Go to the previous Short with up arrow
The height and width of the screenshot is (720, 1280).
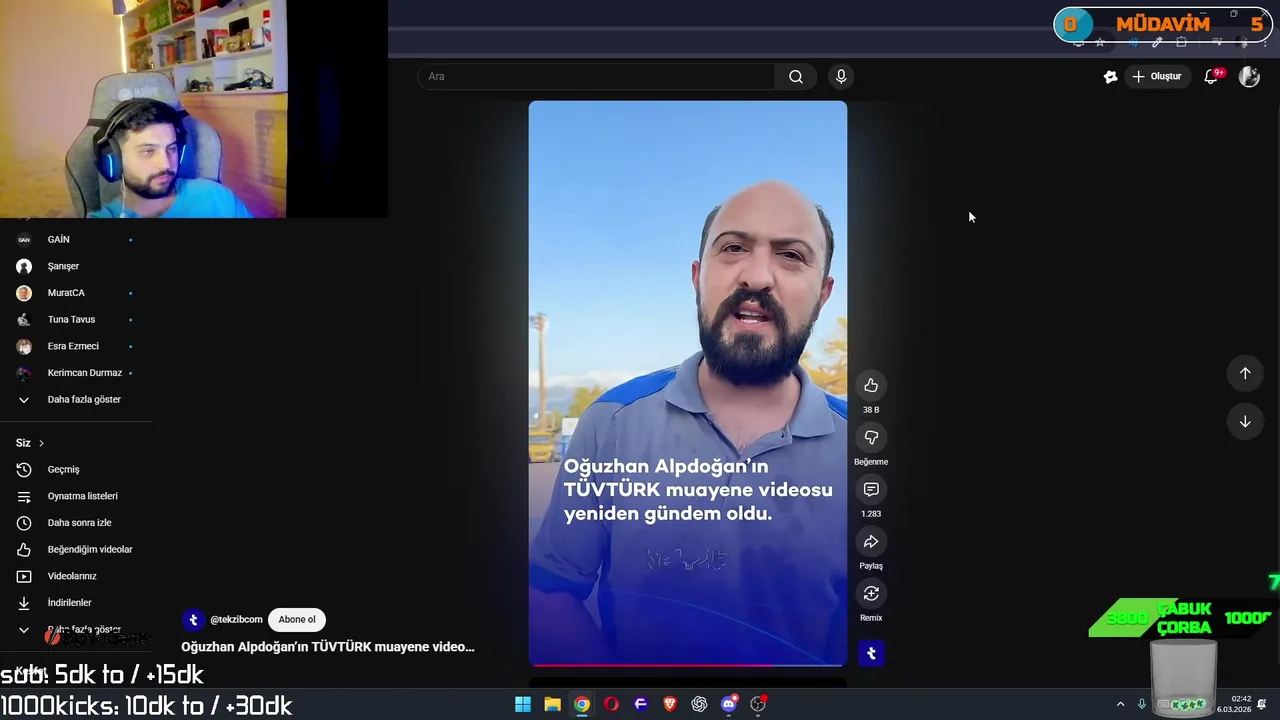click(1245, 373)
